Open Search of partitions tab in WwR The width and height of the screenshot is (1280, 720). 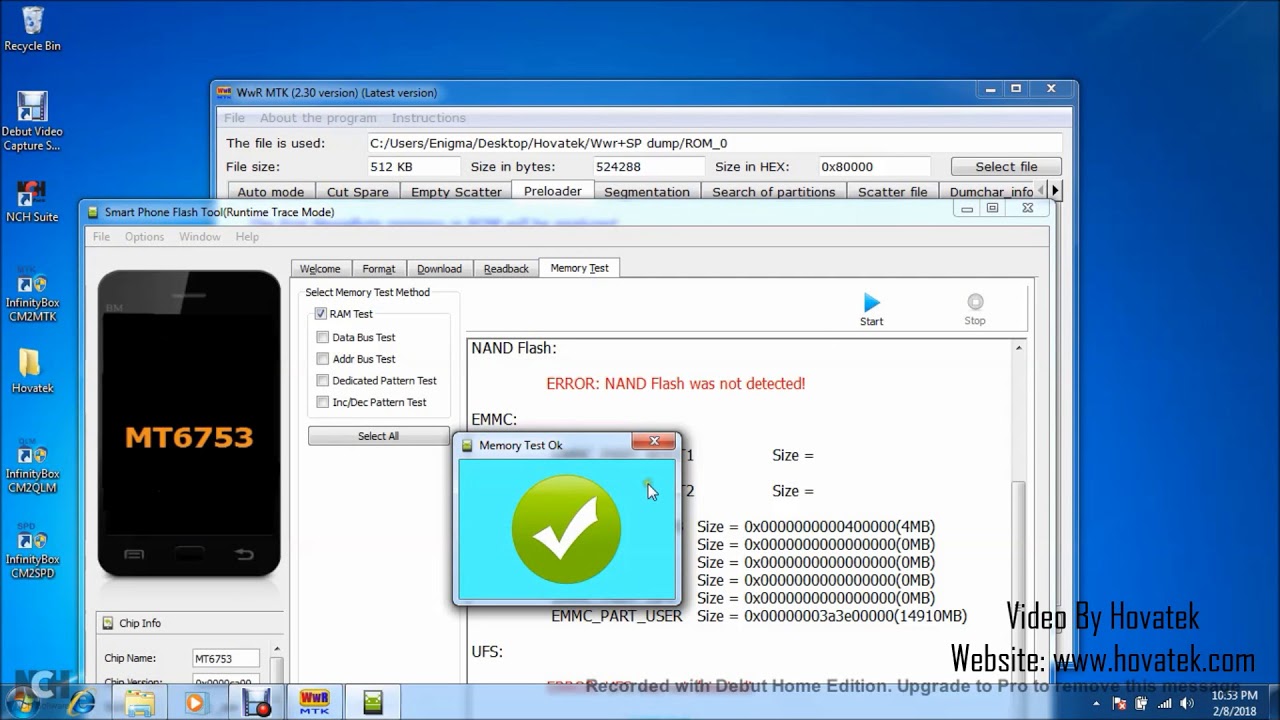pyautogui.click(x=774, y=192)
